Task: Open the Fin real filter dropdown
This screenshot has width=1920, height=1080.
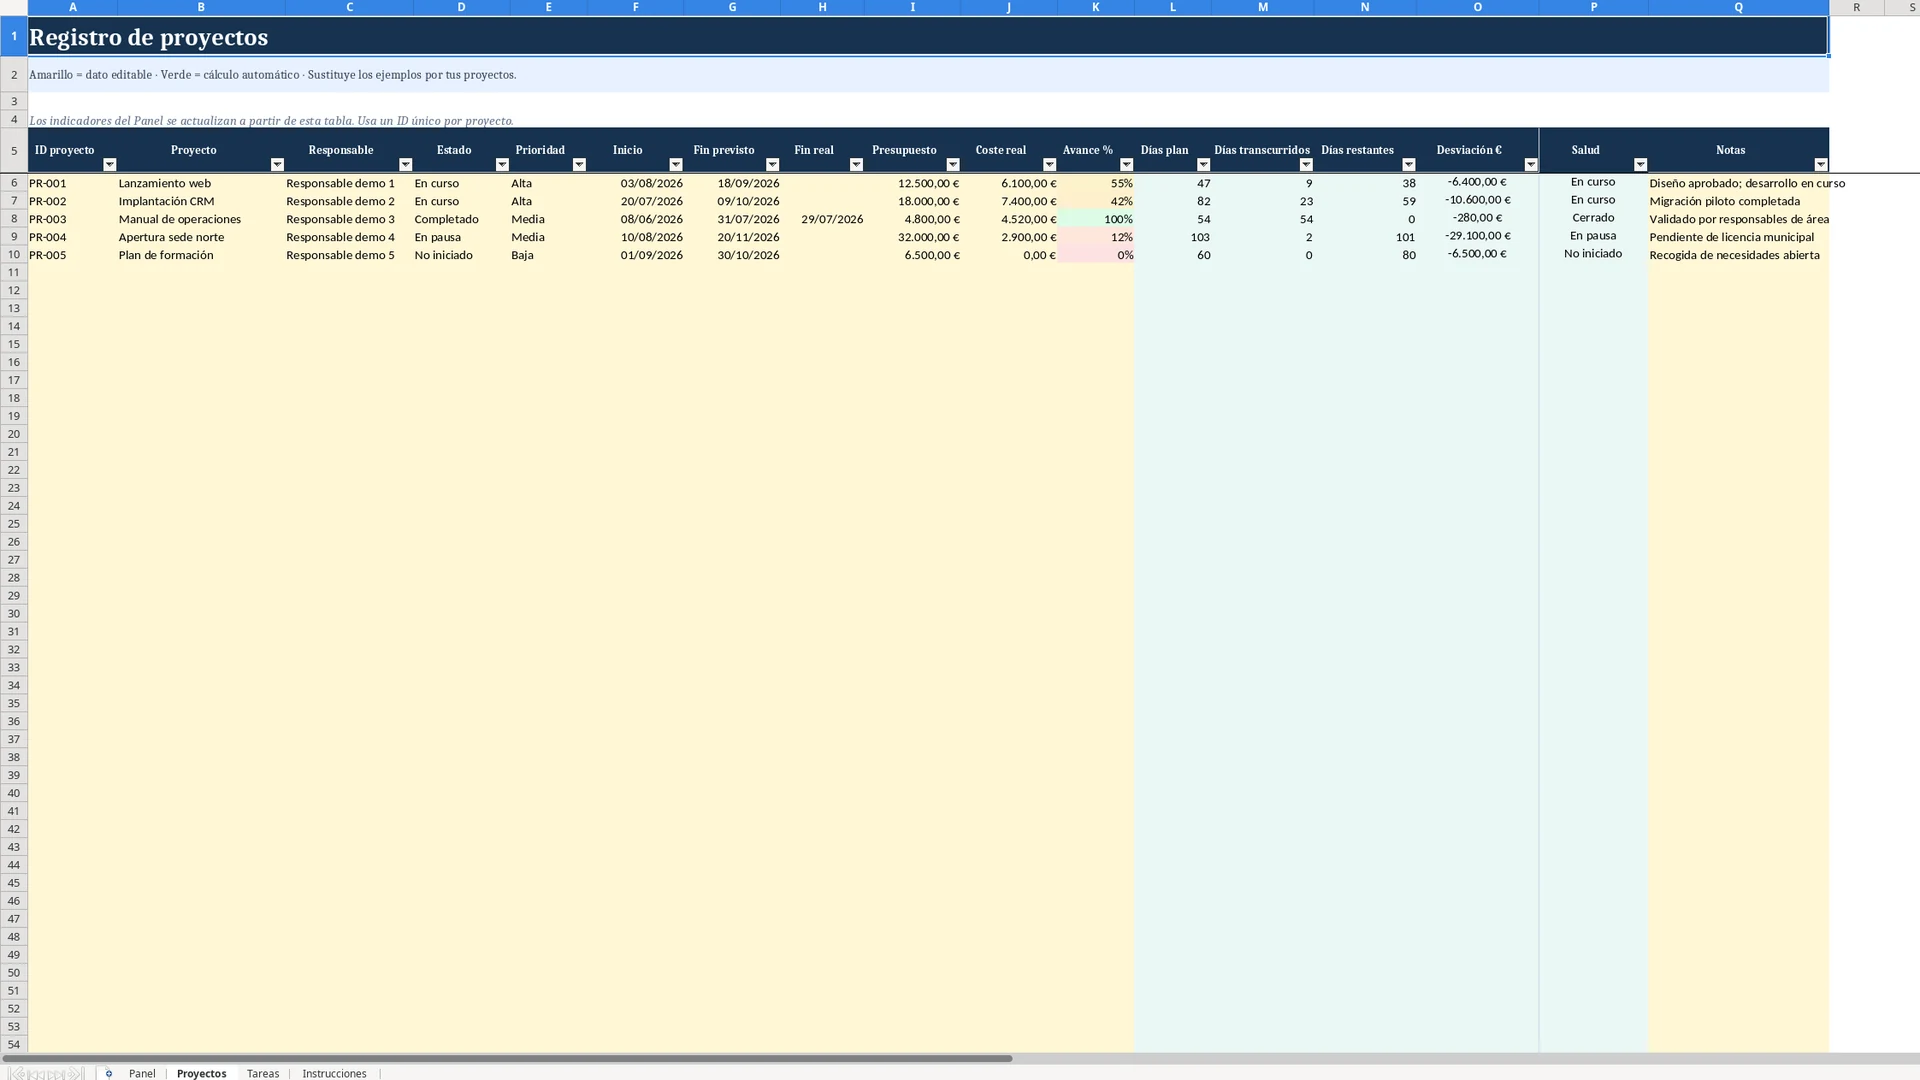Action: pos(856,165)
